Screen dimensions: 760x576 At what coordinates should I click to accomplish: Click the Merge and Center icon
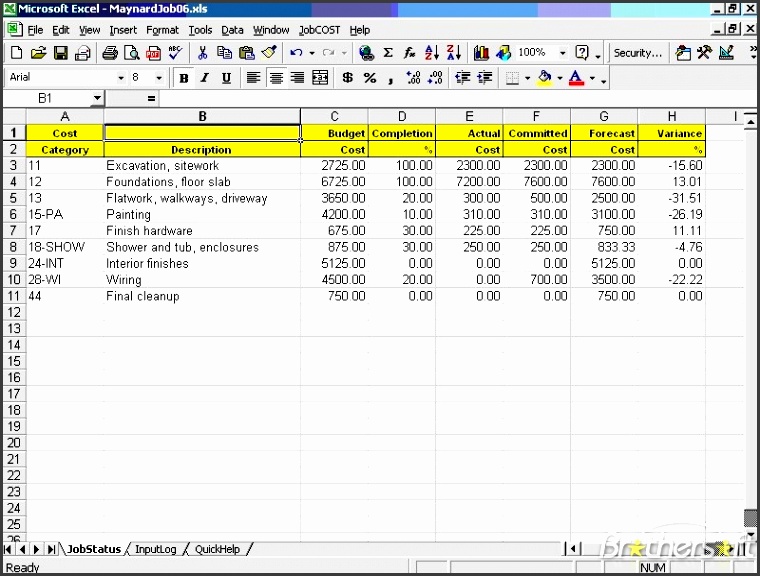pyautogui.click(x=320, y=78)
